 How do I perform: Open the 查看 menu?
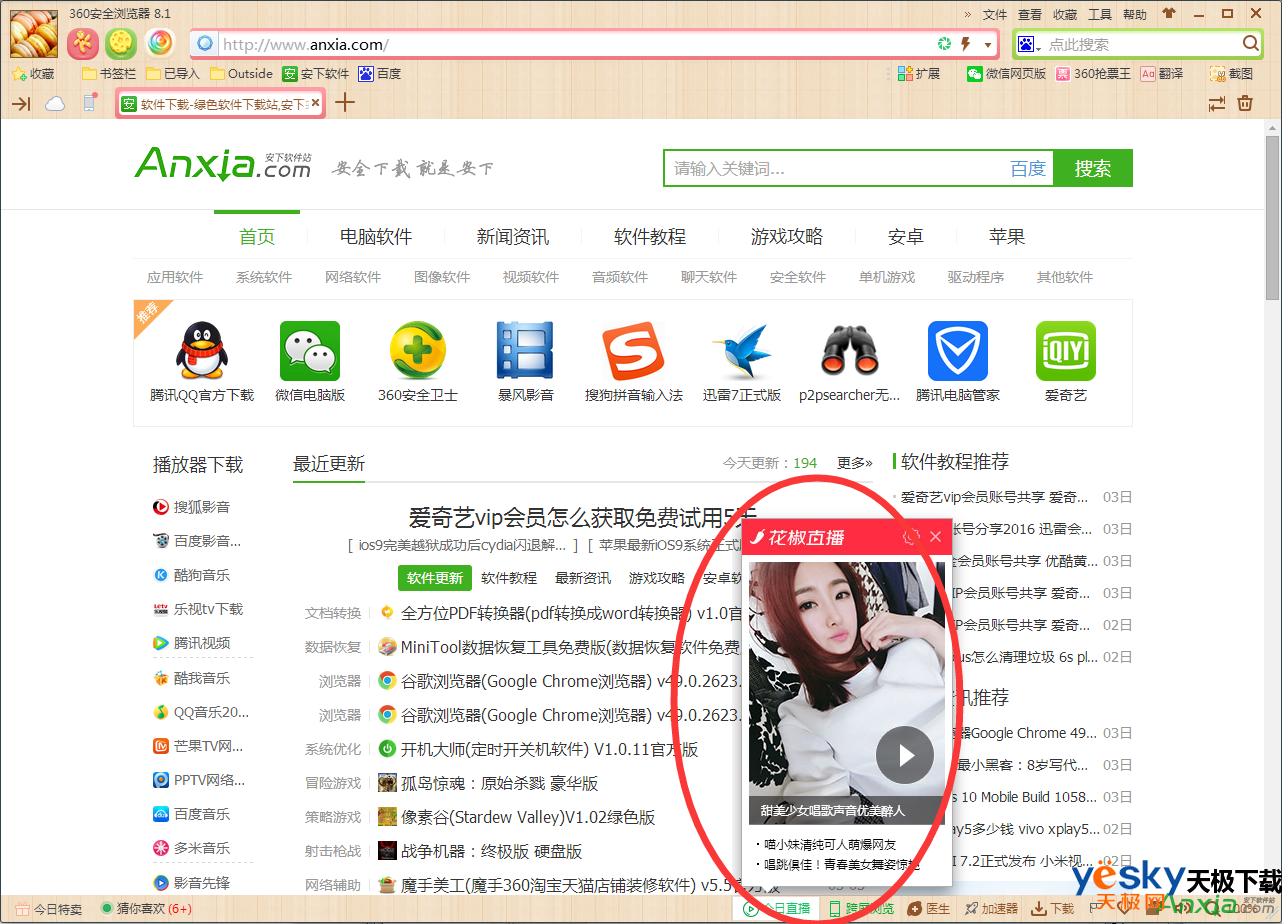[x=1030, y=14]
